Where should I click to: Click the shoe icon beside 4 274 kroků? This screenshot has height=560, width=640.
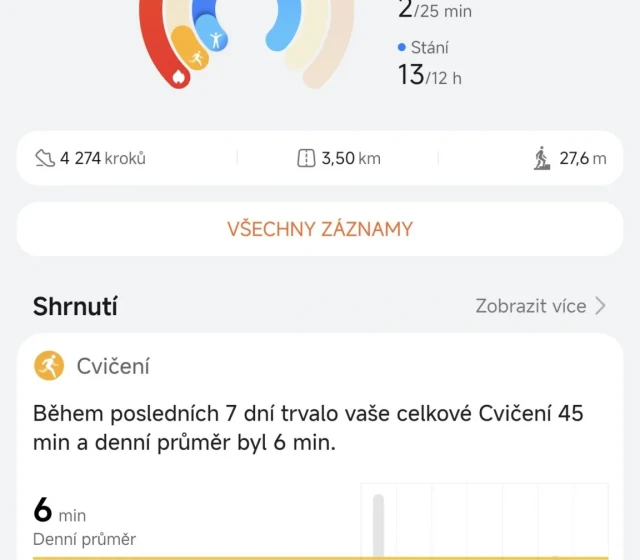[45, 158]
